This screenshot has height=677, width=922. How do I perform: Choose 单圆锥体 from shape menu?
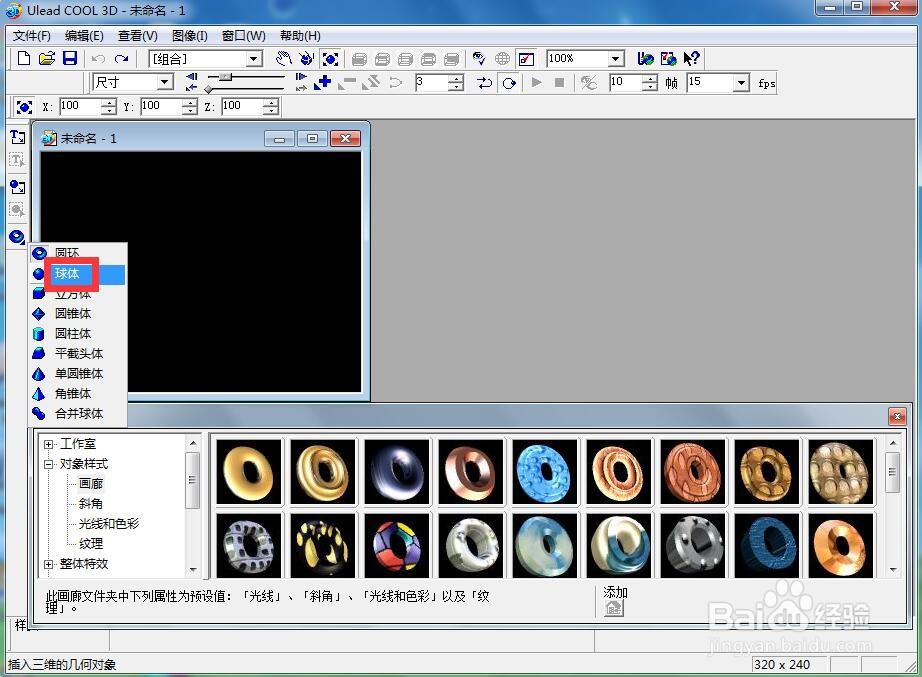[x=78, y=373]
